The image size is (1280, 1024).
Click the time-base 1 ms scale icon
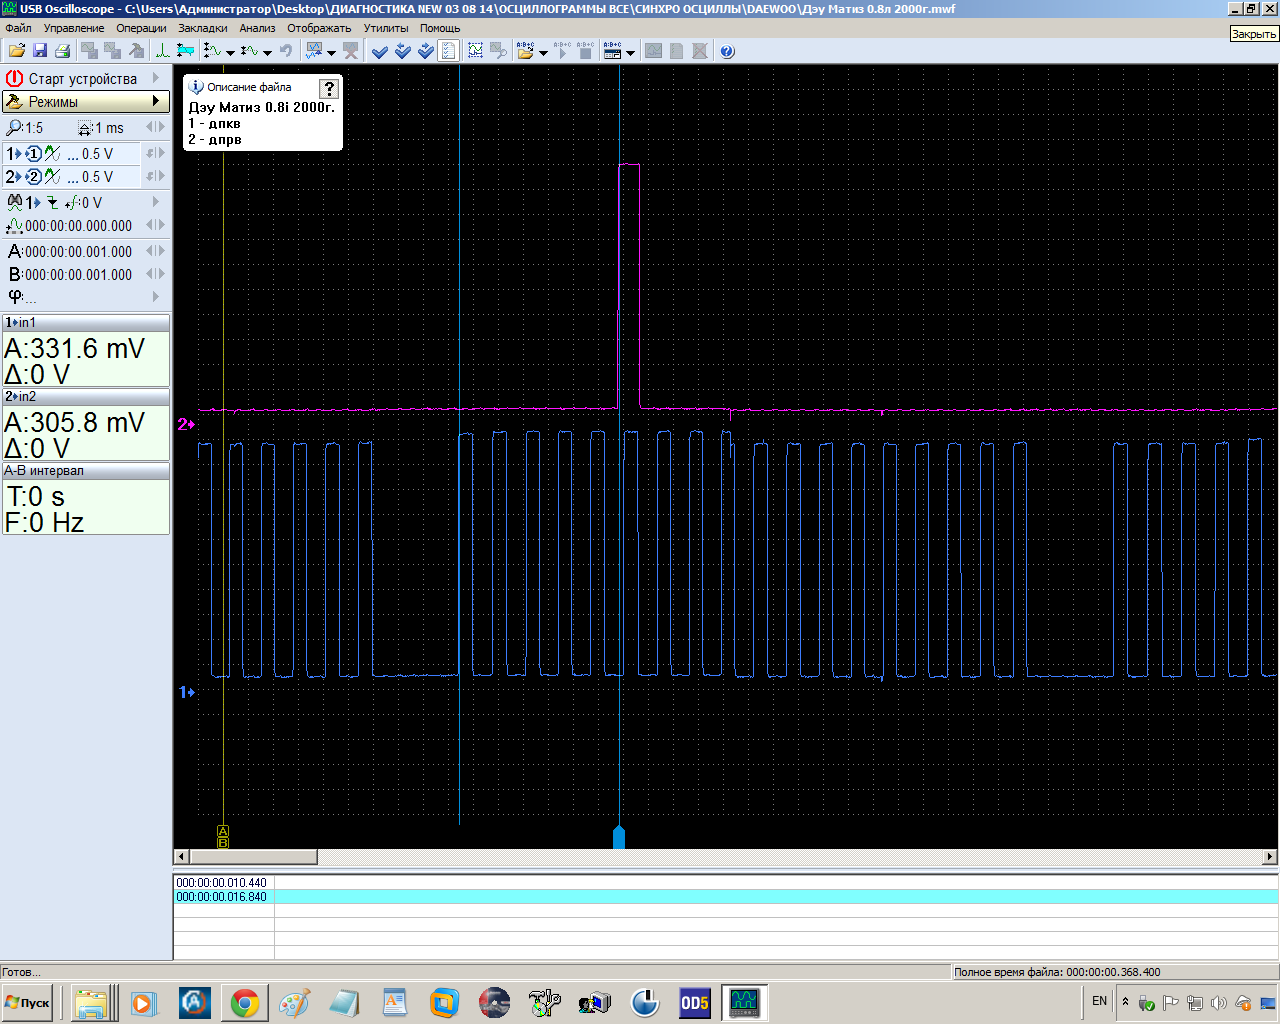pos(85,128)
